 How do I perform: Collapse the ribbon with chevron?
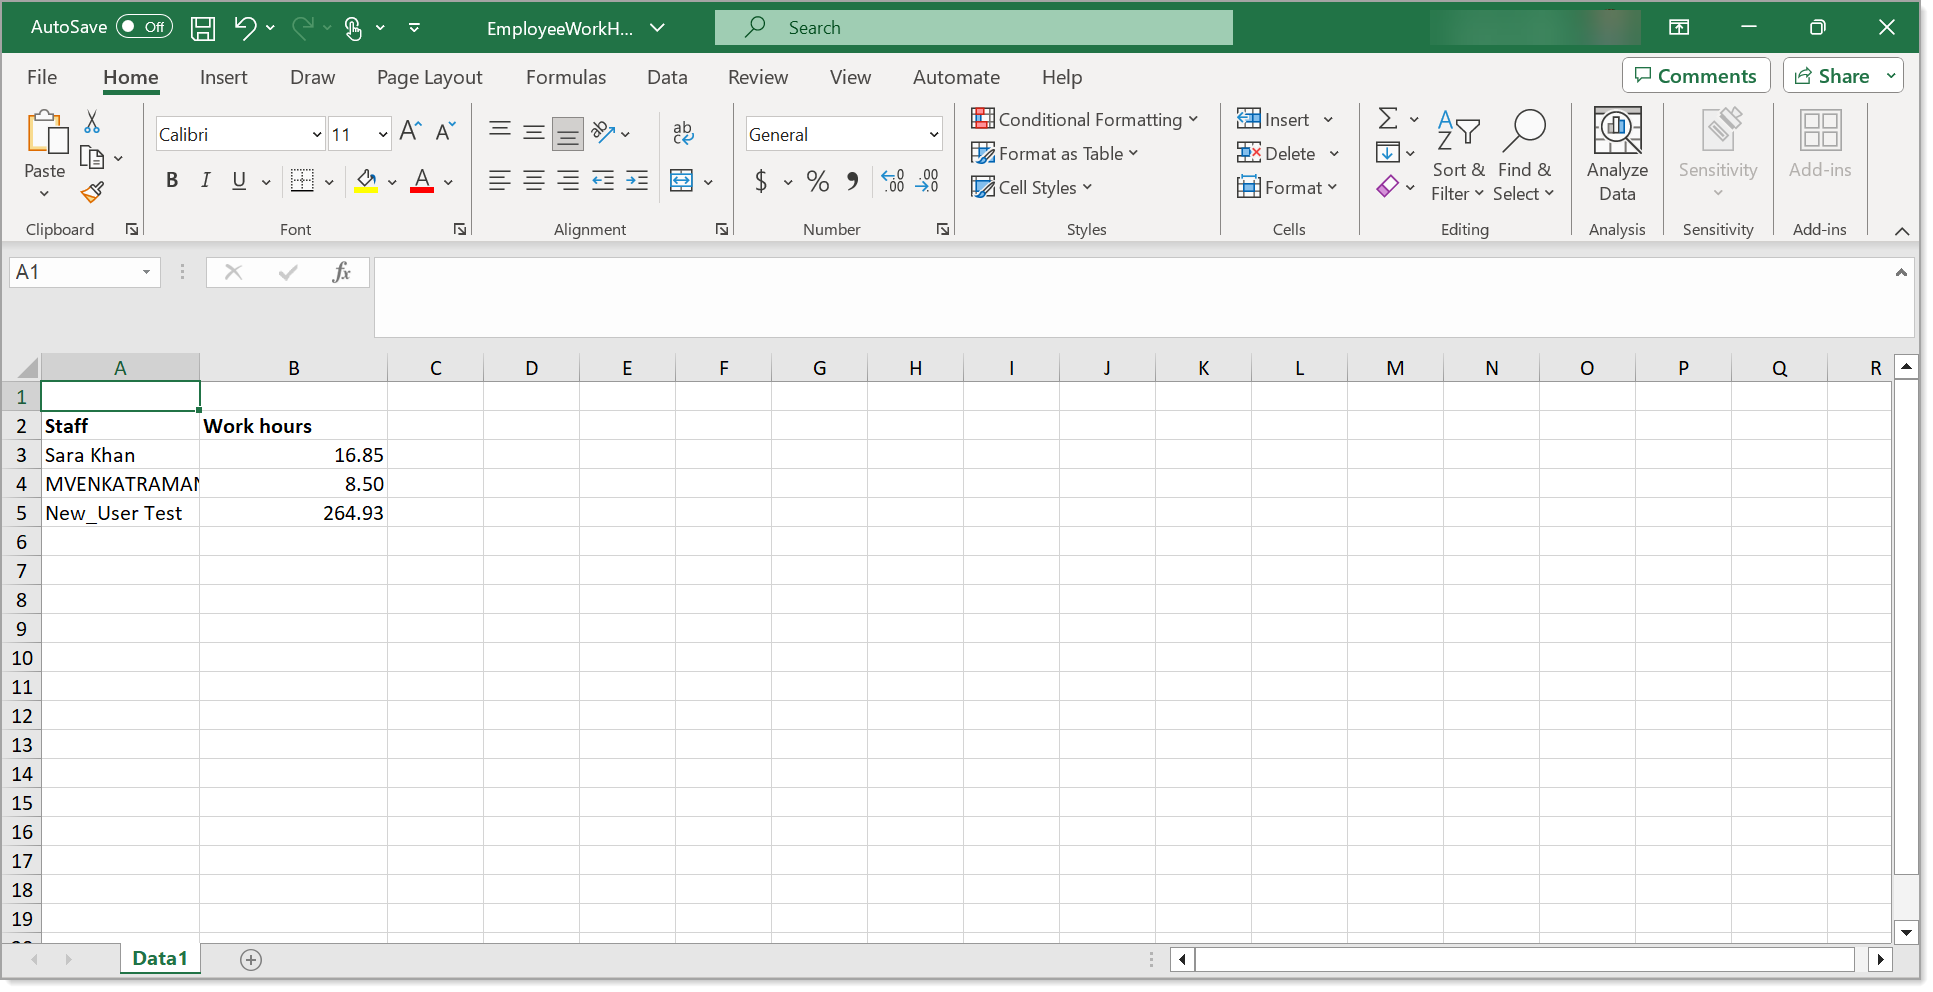1902,231
